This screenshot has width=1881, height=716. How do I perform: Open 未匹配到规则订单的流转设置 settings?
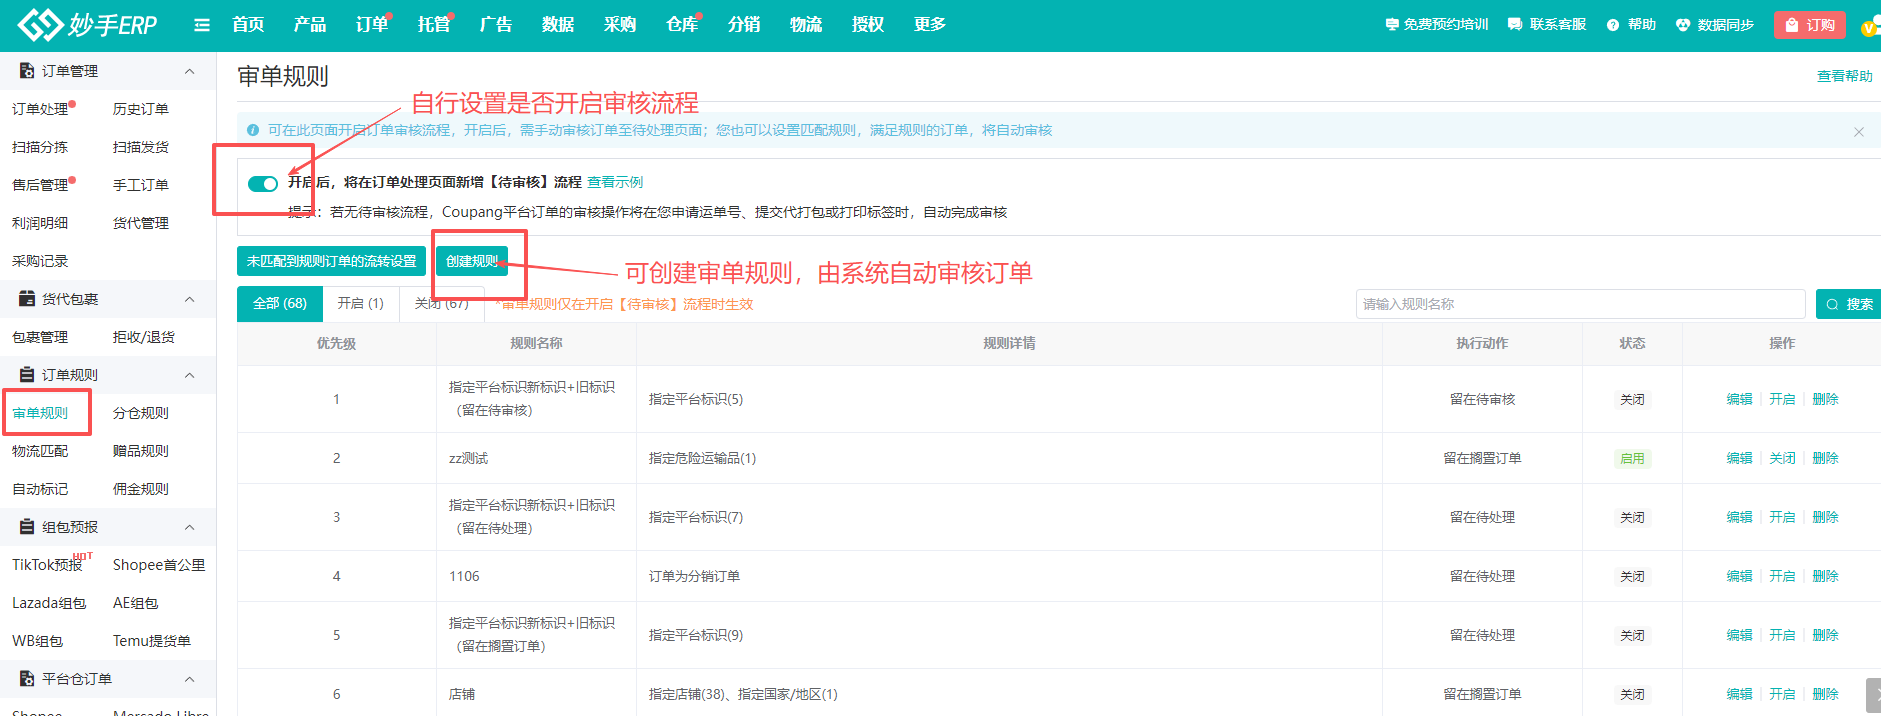pos(331,261)
